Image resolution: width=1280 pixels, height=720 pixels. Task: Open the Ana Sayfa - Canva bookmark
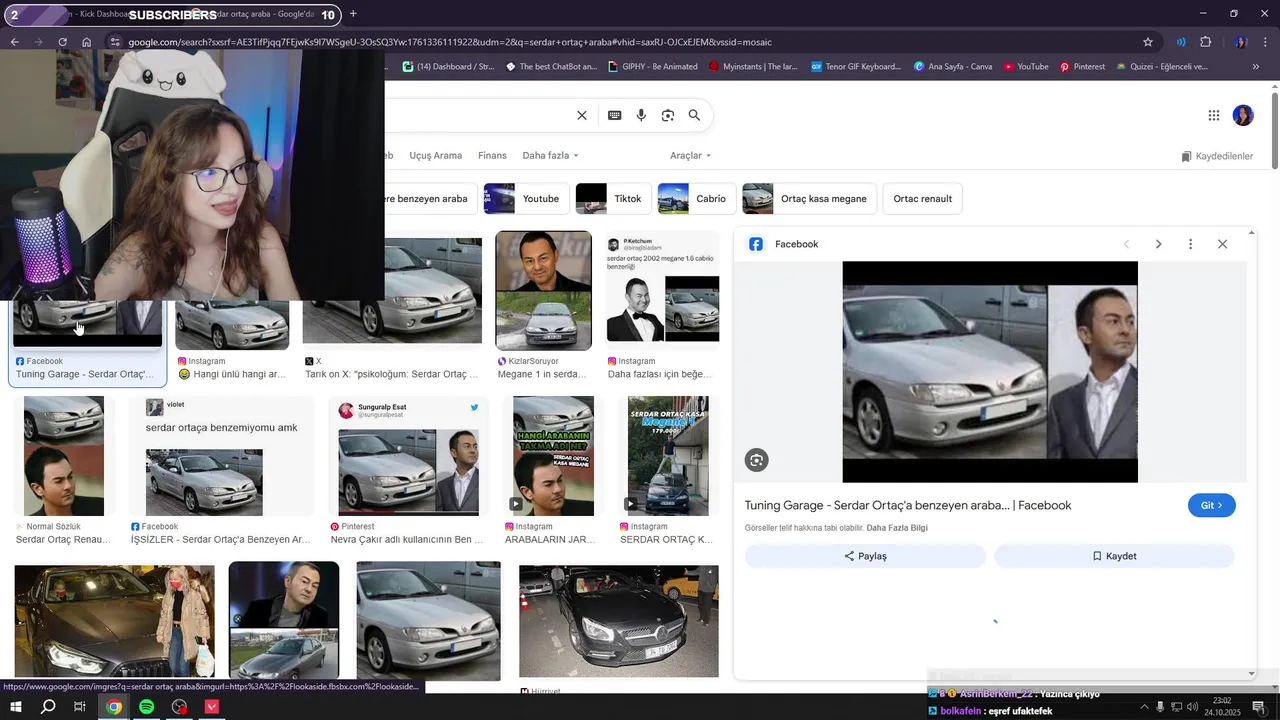point(953,67)
